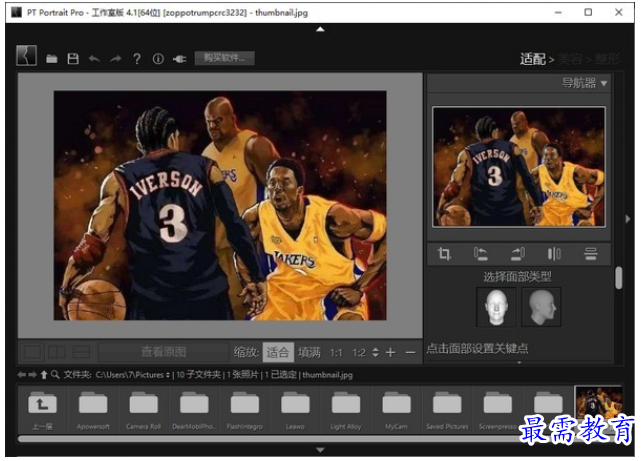Screen dimensions: 643x461
Task: Go back in file browser
Action: pyautogui.click(x=21, y=374)
